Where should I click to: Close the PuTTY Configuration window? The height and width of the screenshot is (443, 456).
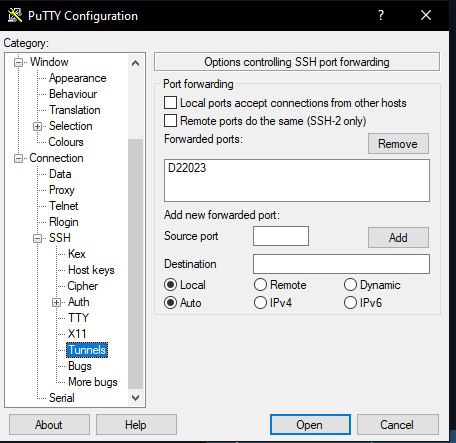tap(426, 15)
